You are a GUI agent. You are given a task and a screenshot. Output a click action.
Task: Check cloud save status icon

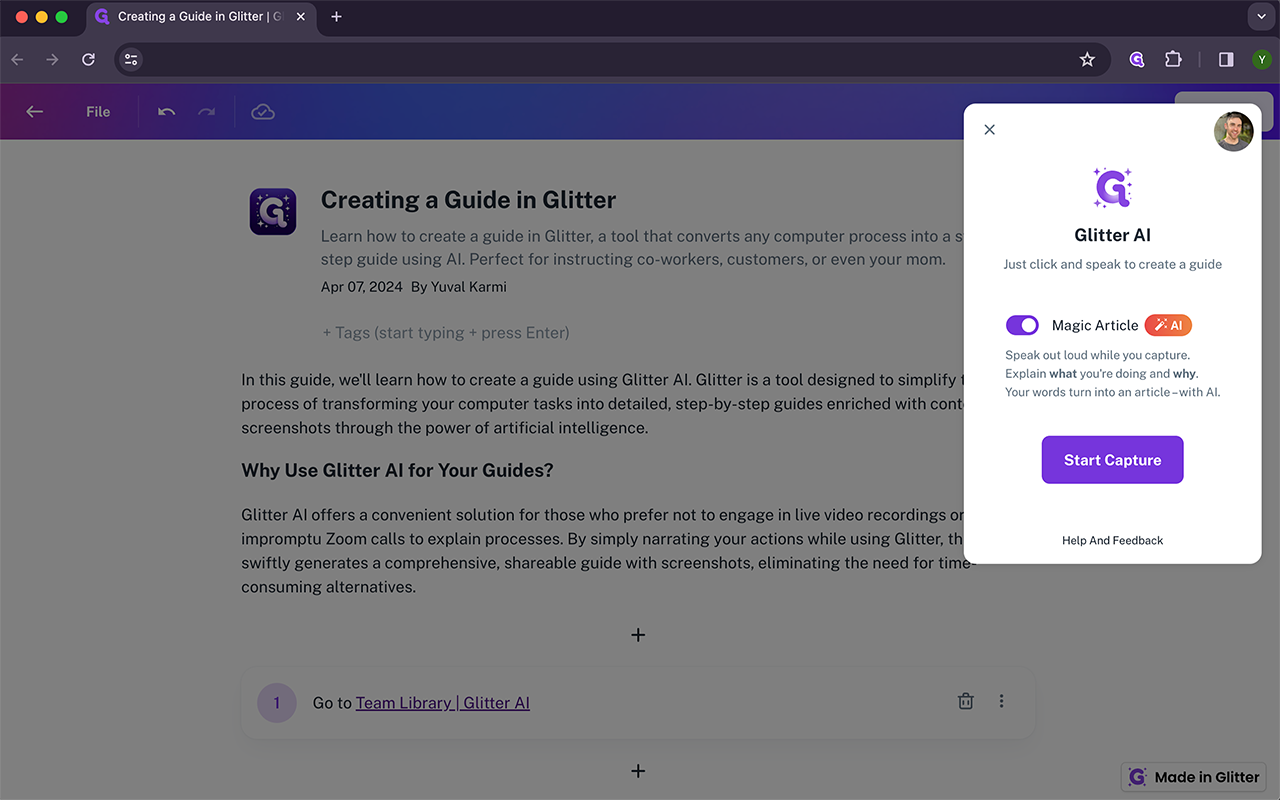[263, 112]
